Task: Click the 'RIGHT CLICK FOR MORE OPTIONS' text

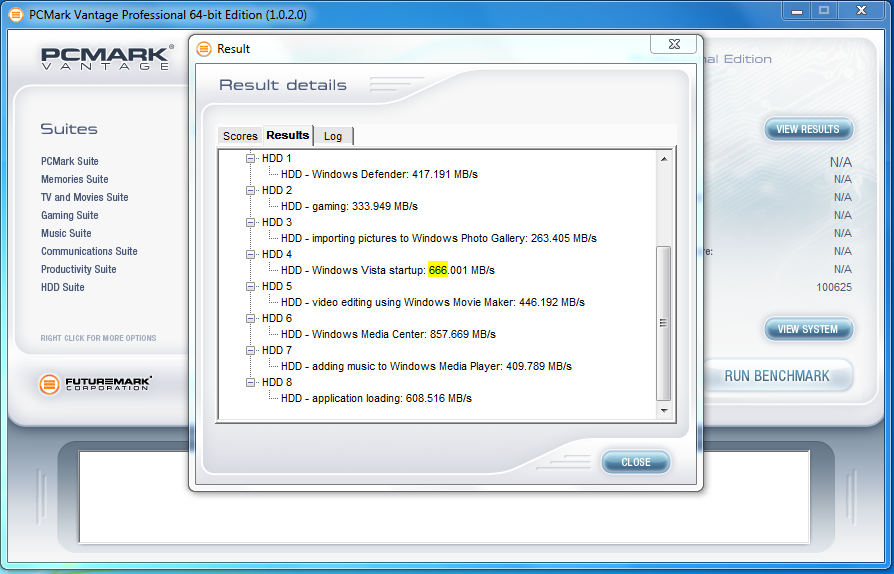Action: (x=98, y=338)
